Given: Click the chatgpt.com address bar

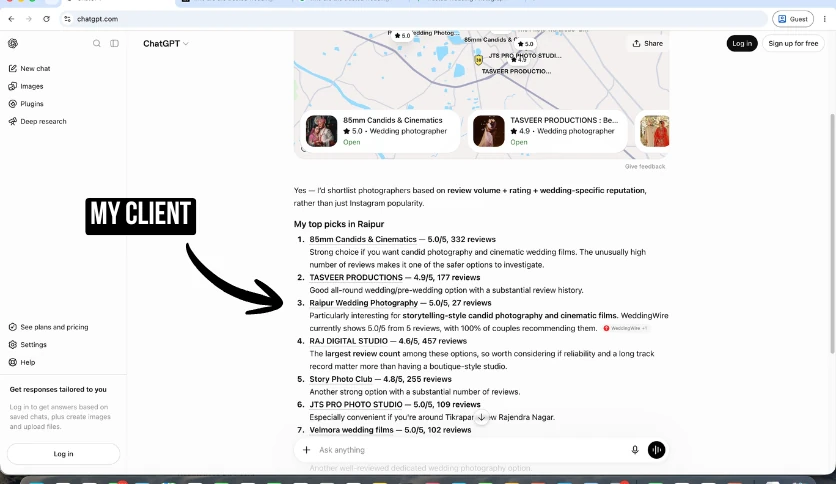Looking at the screenshot, I should pyautogui.click(x=413, y=19).
